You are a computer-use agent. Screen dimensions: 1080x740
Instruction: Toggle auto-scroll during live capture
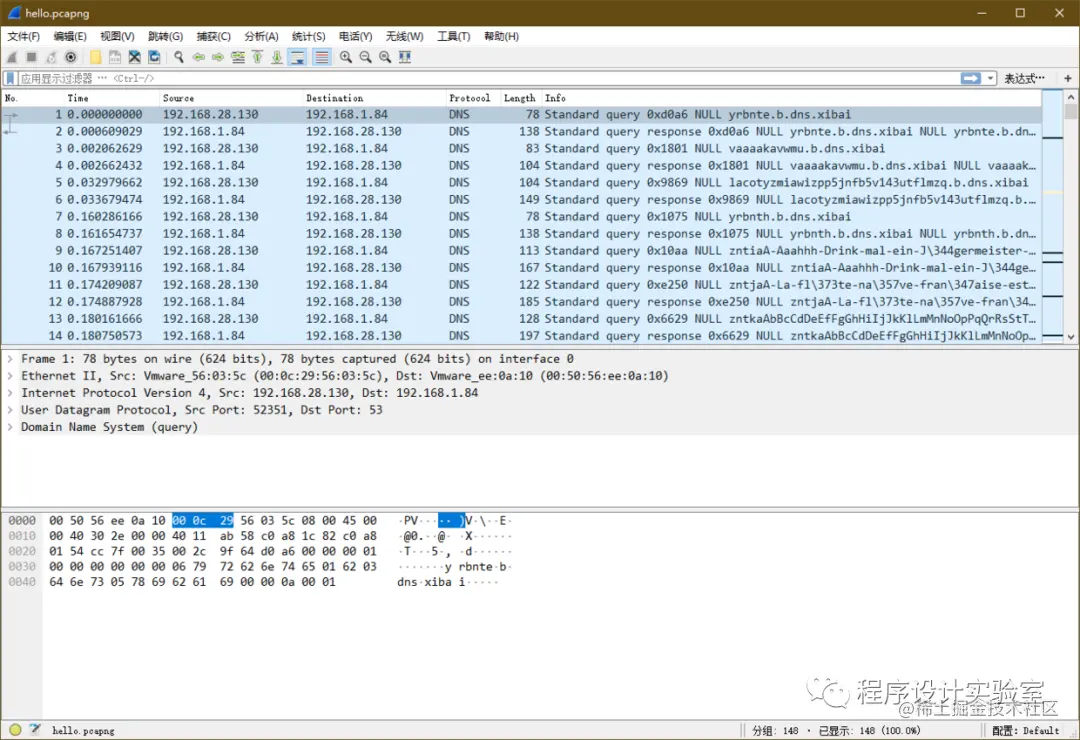click(x=298, y=57)
